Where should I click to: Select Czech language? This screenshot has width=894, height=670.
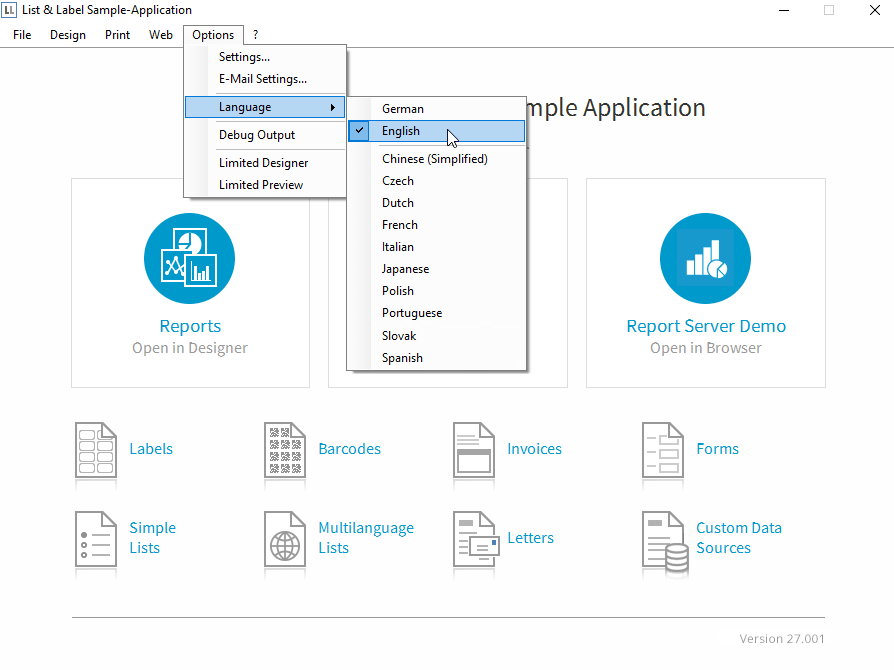(x=436, y=181)
